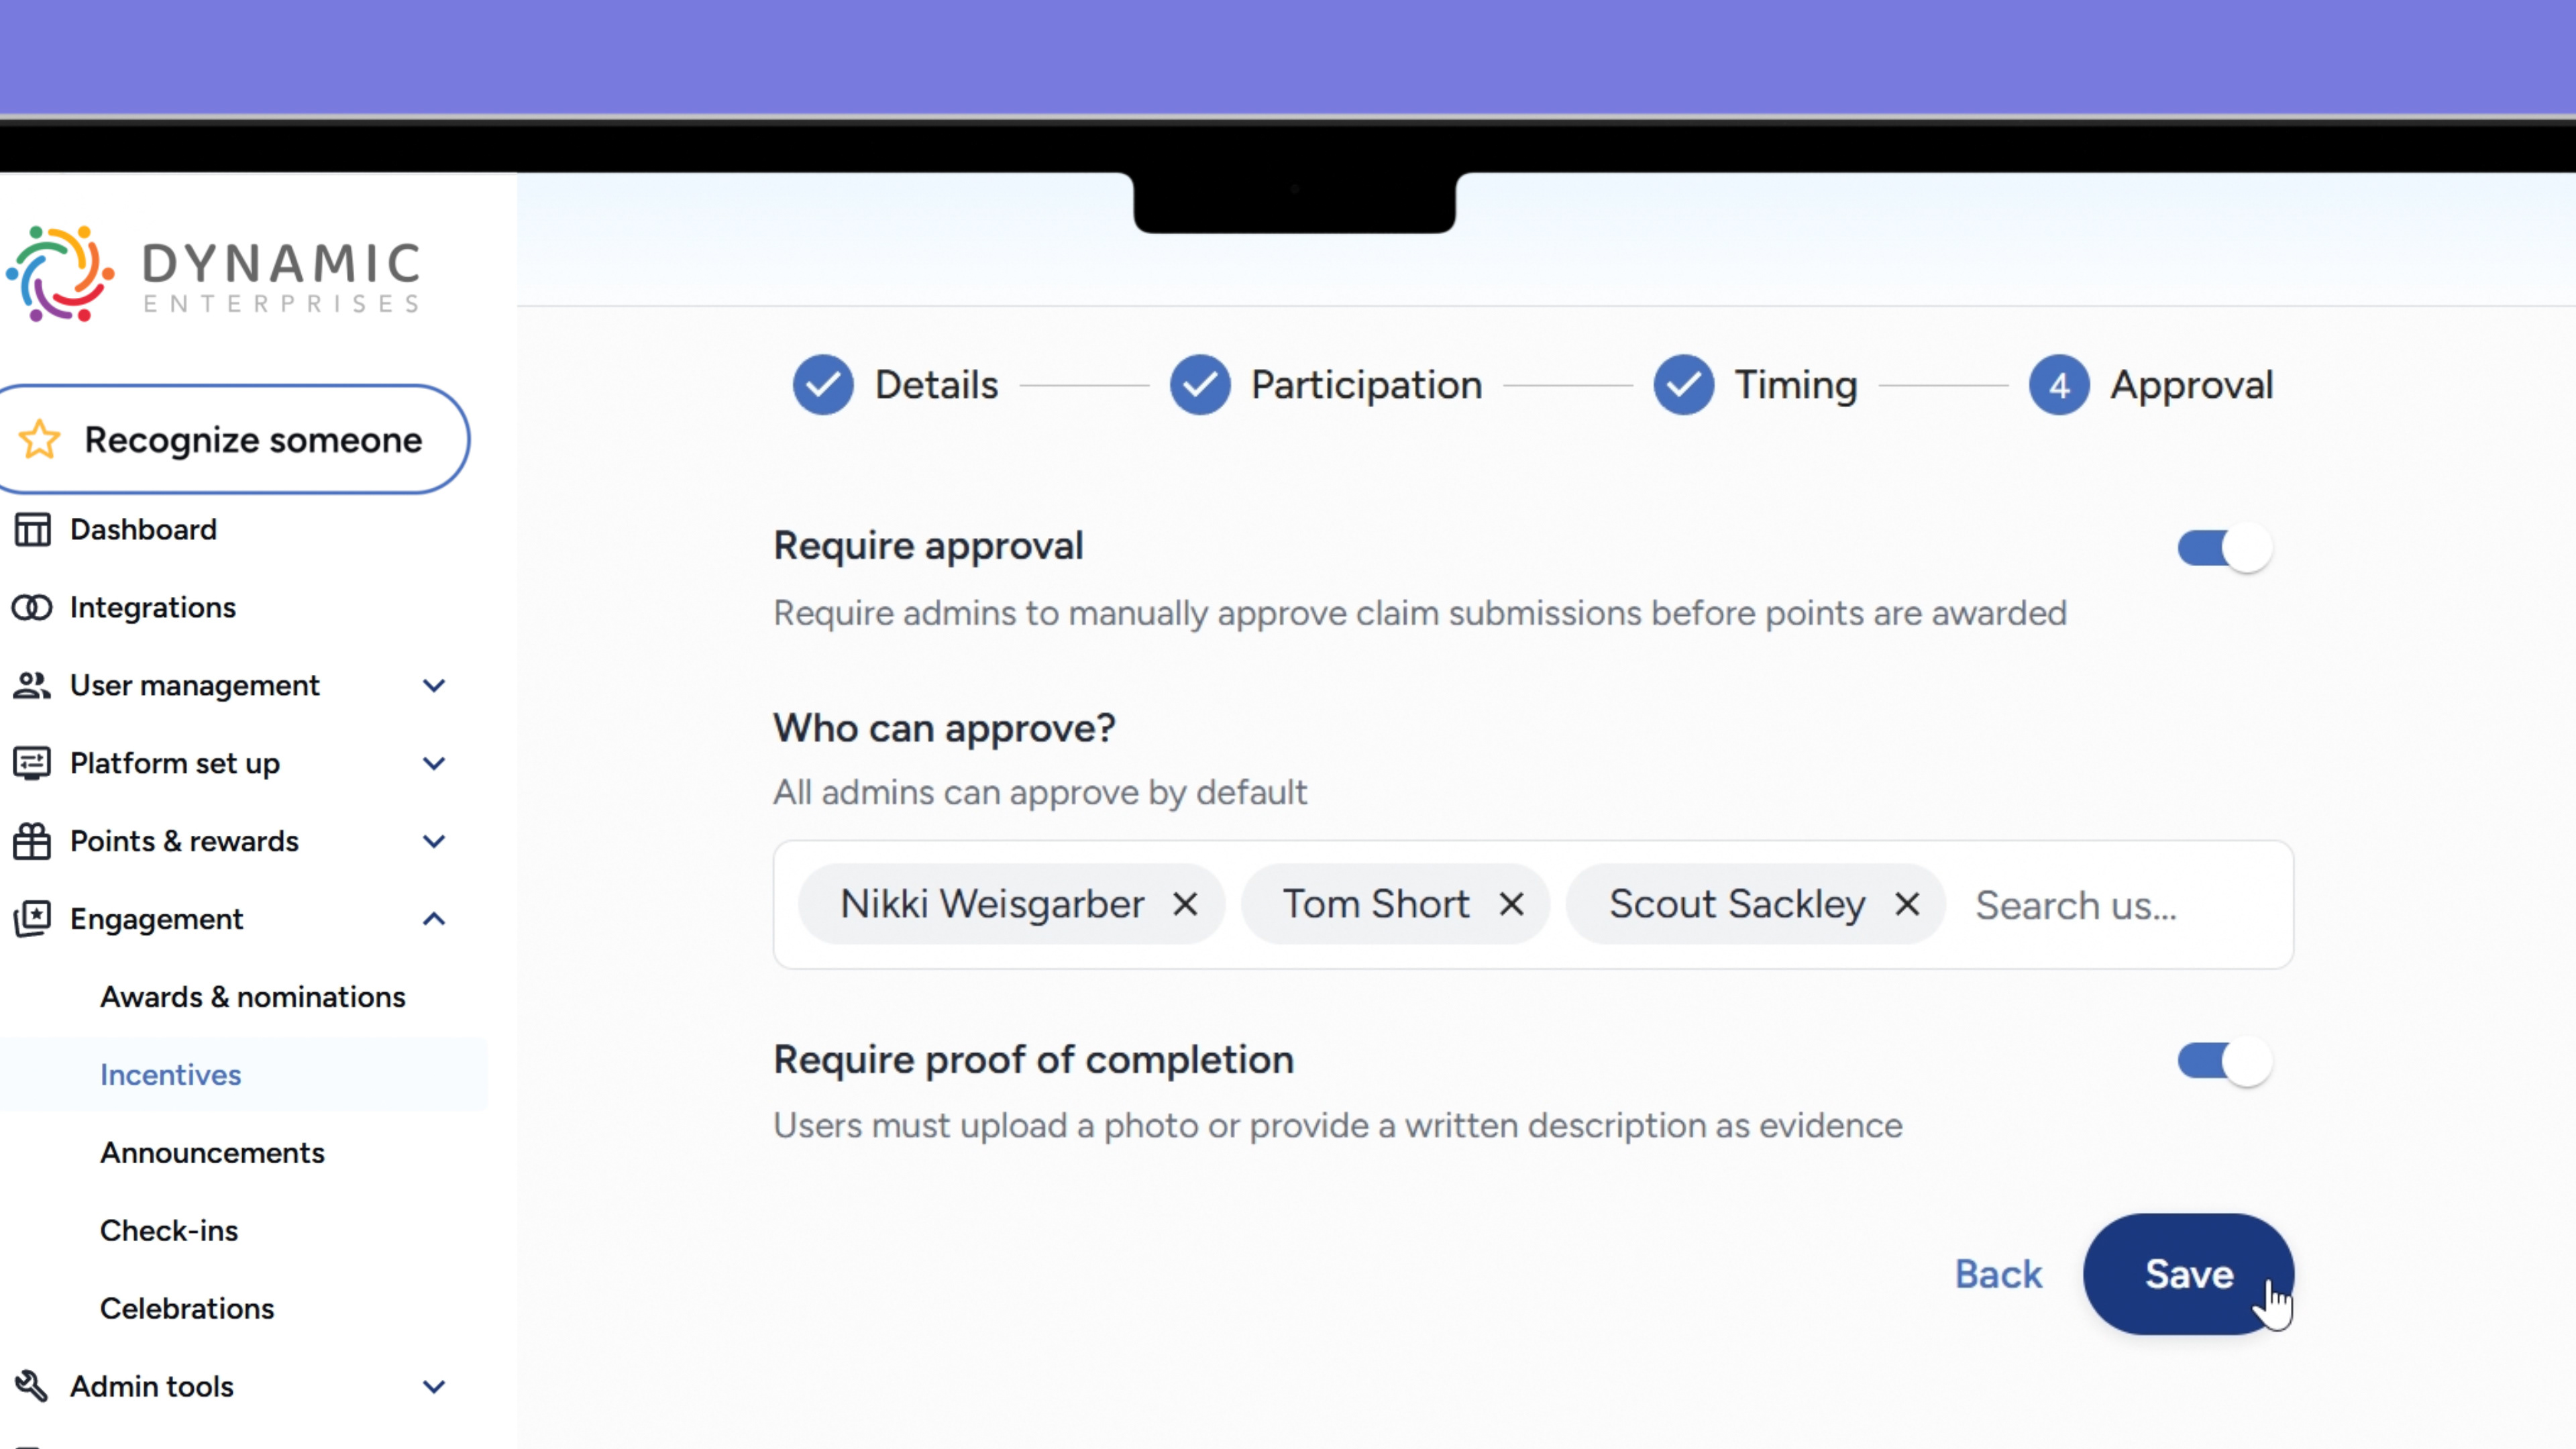Collapse the Engagement section chevron

coord(434,919)
